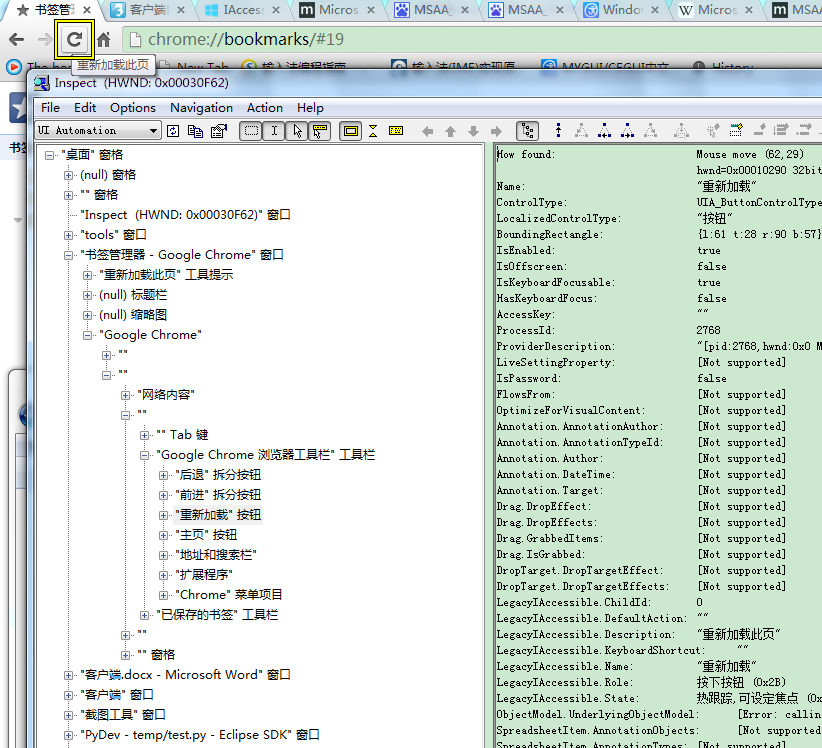Close the 书签管 Chrome tab

pyautogui.click(x=86, y=10)
